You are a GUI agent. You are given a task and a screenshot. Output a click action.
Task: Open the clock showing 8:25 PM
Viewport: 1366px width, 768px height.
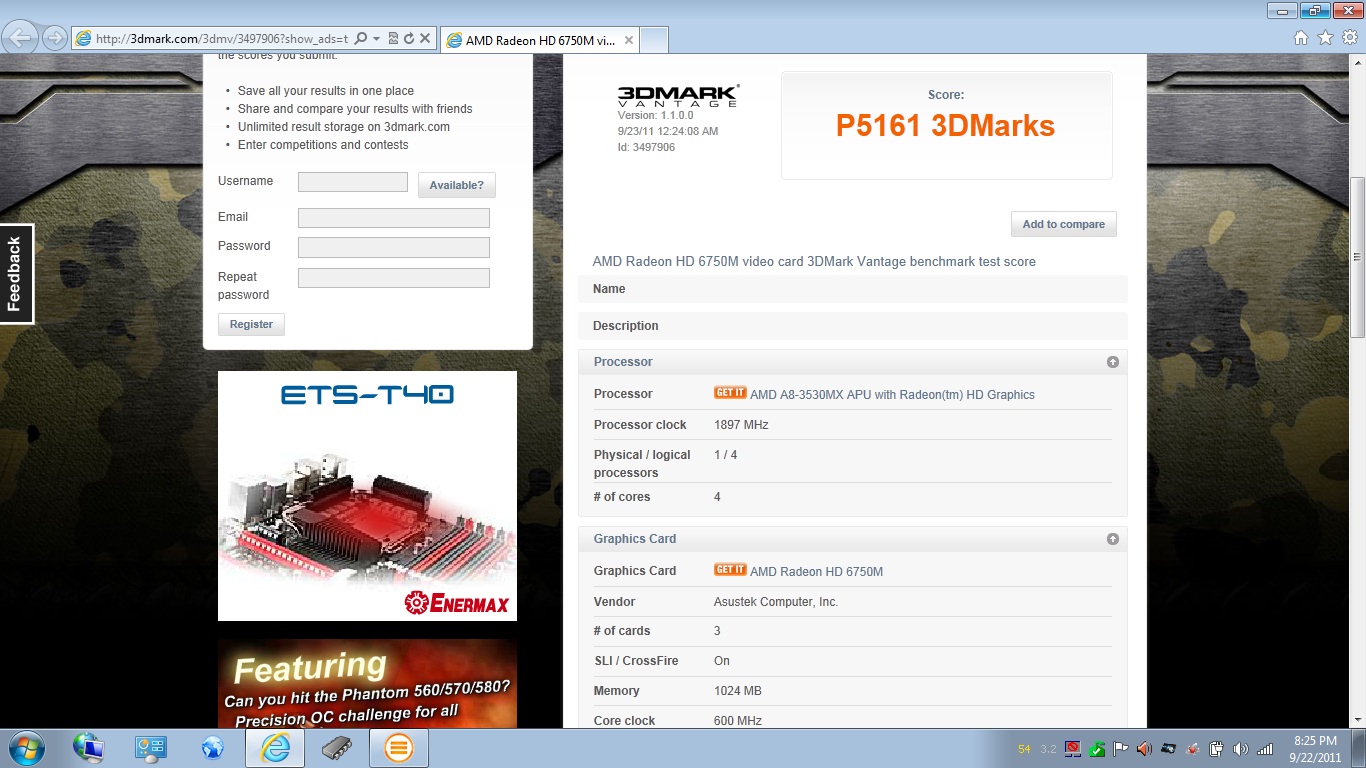click(x=1314, y=749)
